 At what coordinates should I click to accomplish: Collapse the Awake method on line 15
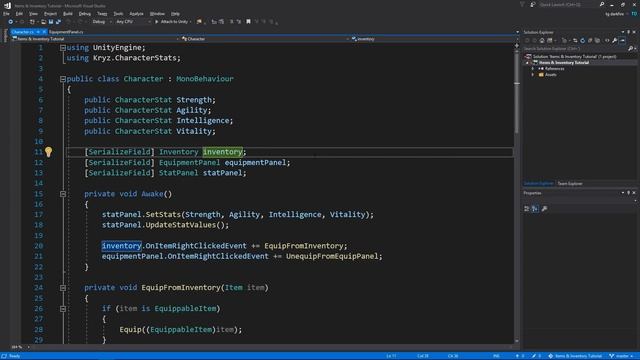click(63, 194)
